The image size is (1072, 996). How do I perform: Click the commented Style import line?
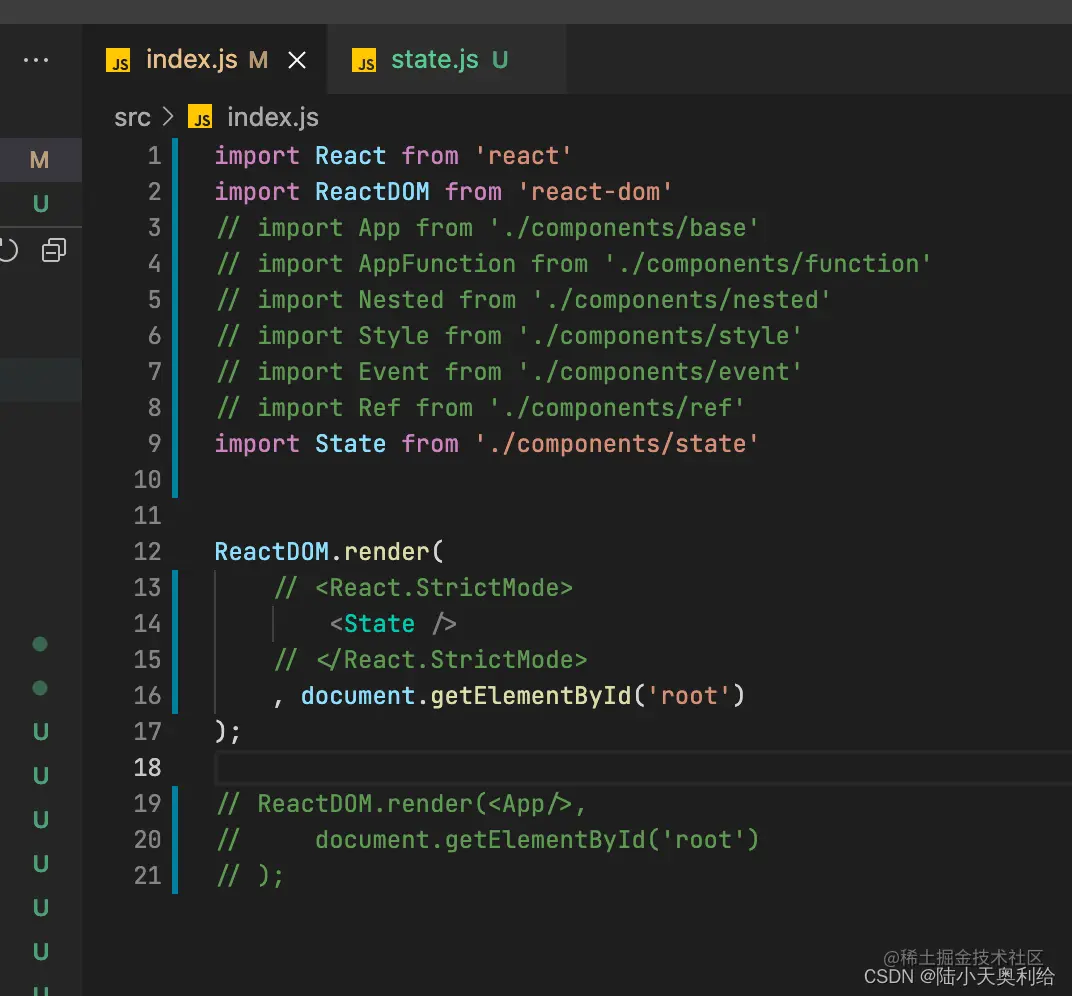coord(509,336)
